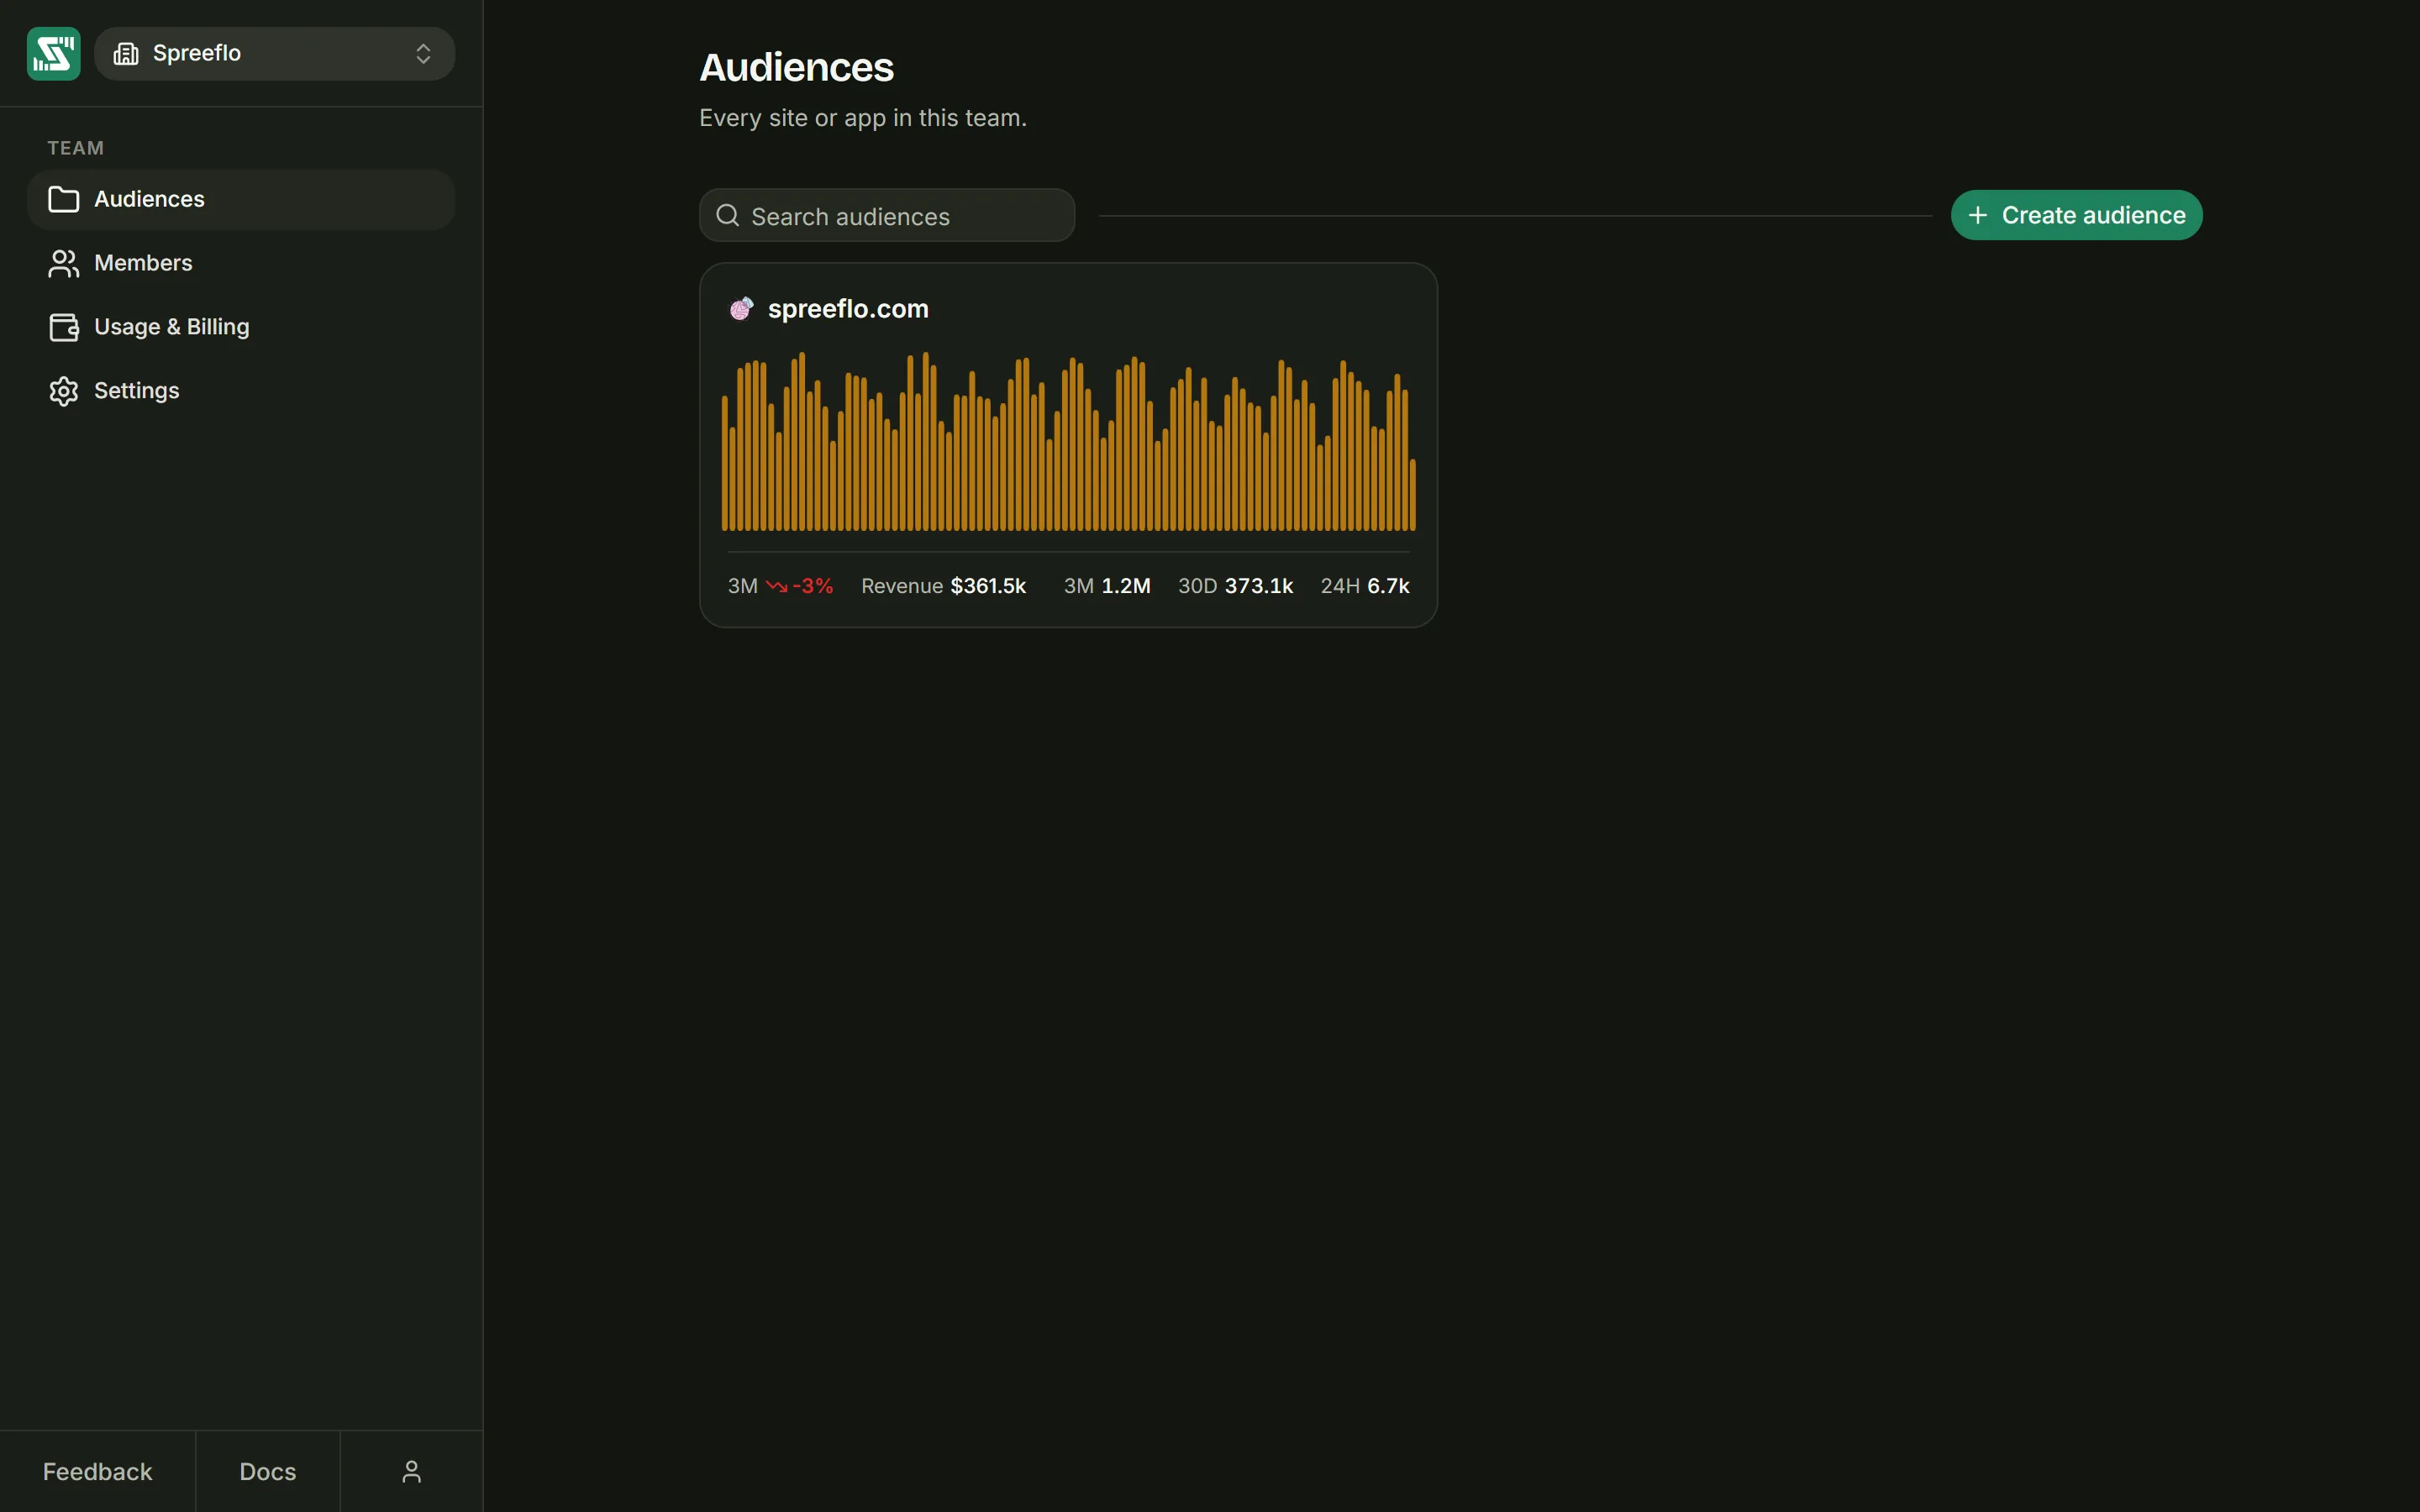Click the 30D 373.1k stat
The height and width of the screenshot is (1512, 2420).
pyautogui.click(x=1235, y=586)
